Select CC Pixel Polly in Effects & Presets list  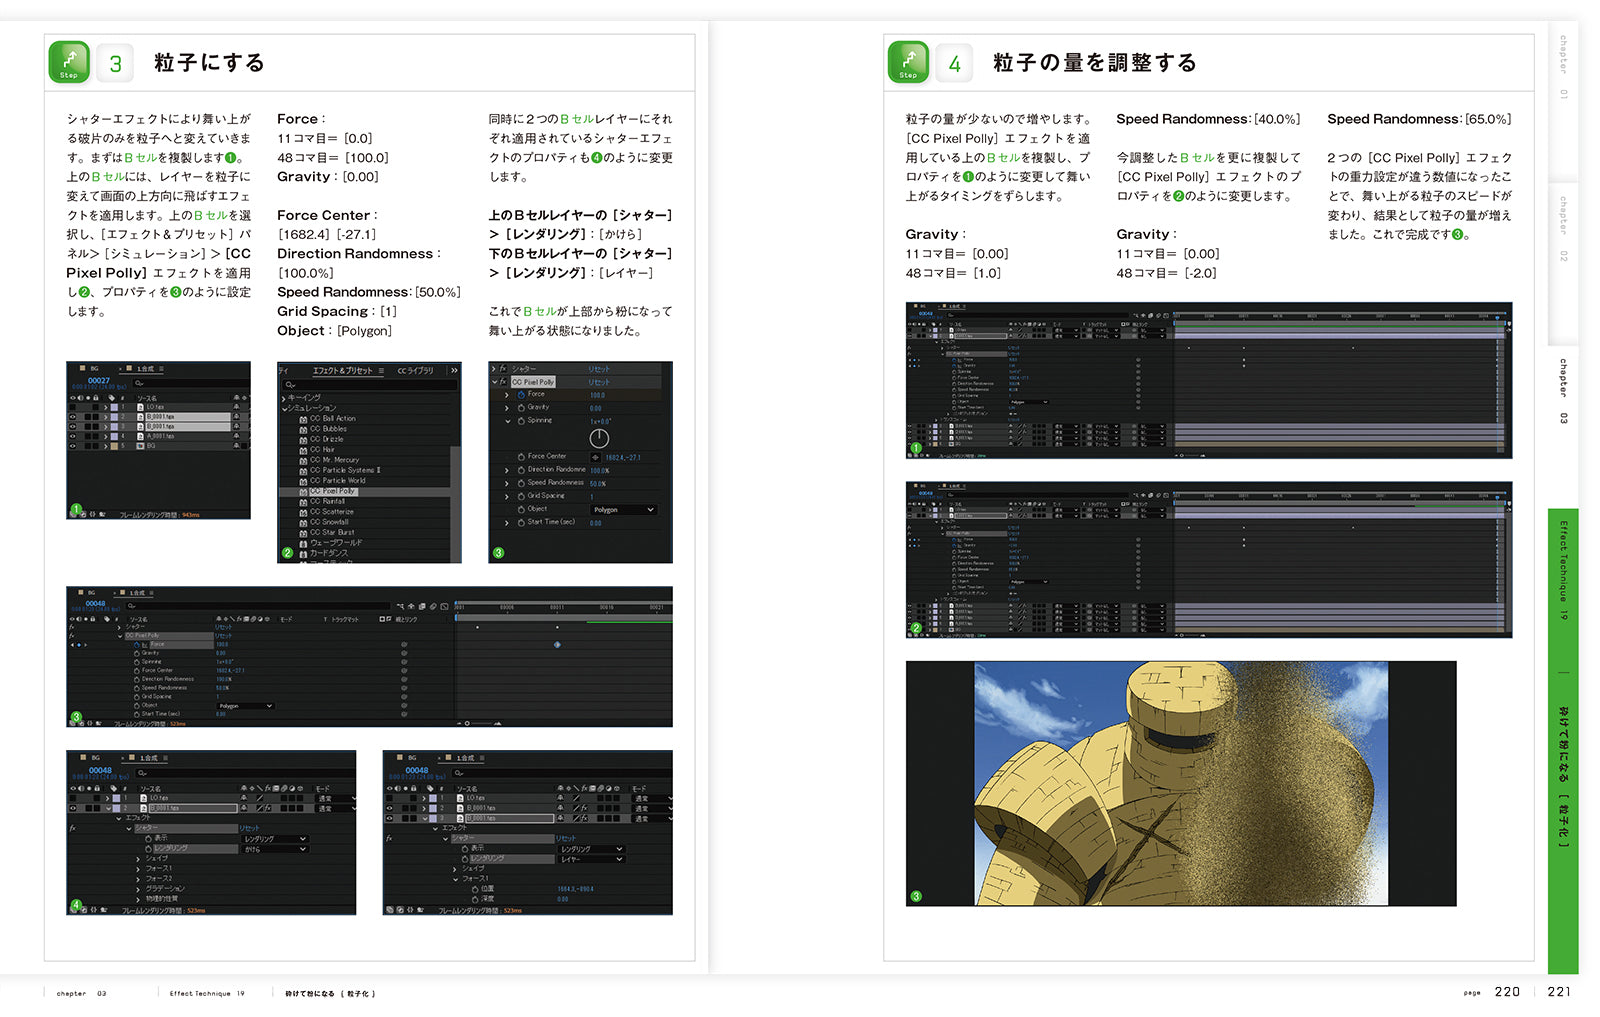point(334,492)
